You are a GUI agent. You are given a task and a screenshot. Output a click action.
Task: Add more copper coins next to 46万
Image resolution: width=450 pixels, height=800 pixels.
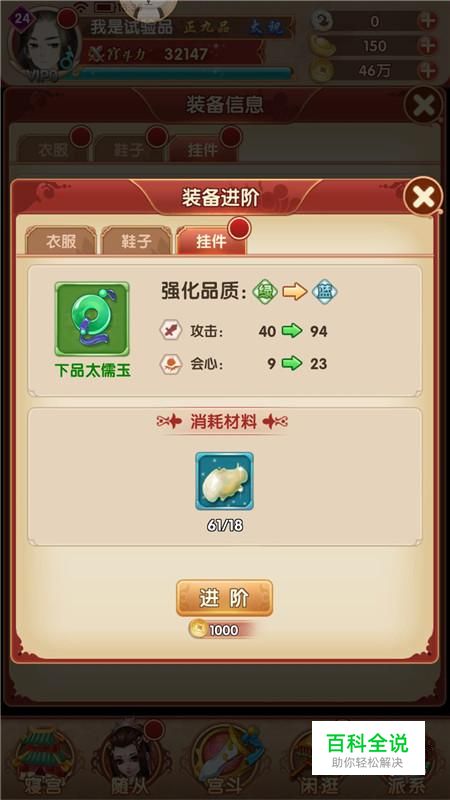[427, 69]
